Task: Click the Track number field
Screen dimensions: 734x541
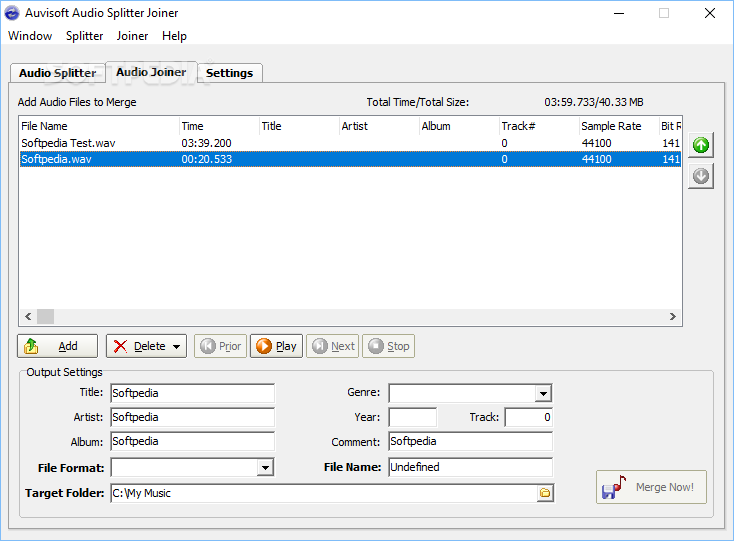Action: click(528, 417)
